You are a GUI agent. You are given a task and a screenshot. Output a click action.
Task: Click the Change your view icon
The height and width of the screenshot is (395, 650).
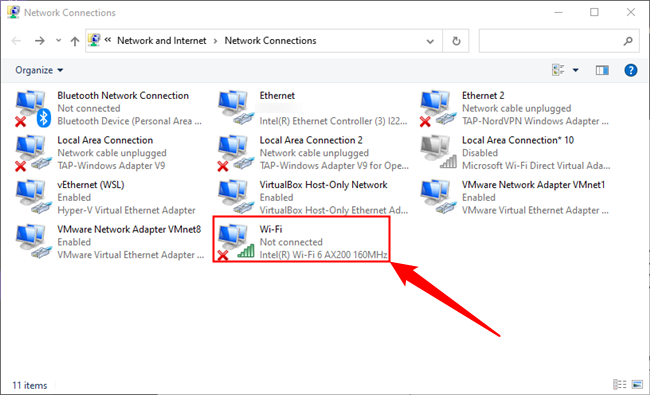(x=558, y=70)
